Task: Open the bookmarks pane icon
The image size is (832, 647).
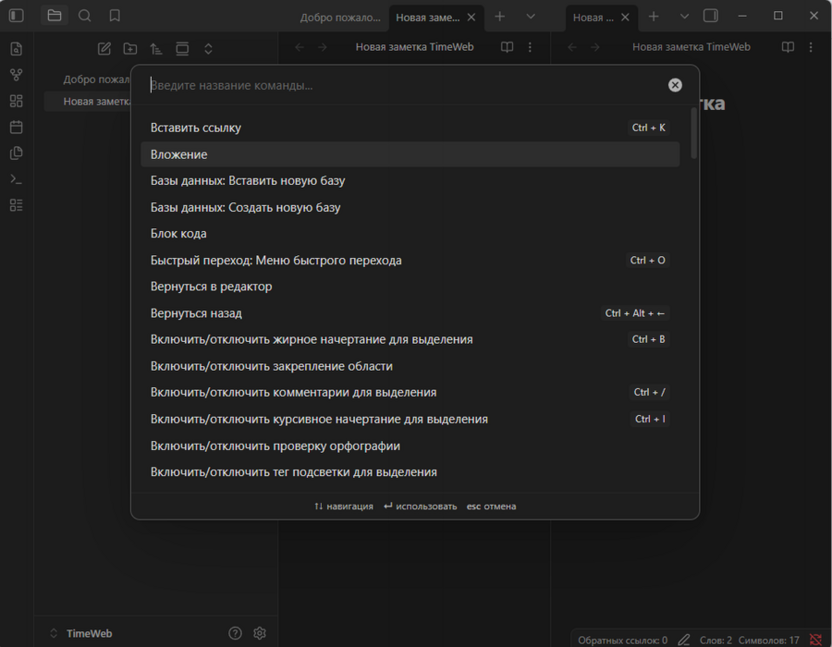Action: click(x=115, y=16)
